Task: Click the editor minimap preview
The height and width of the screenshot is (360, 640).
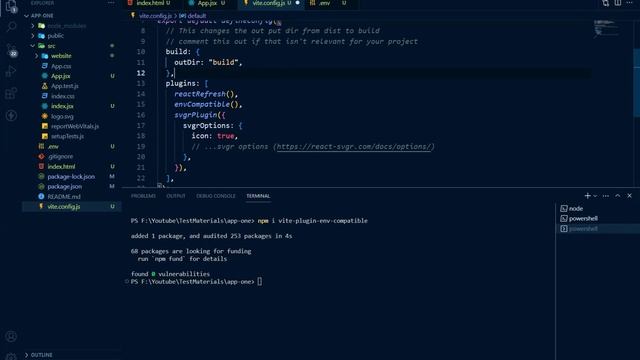Action: tap(608, 28)
